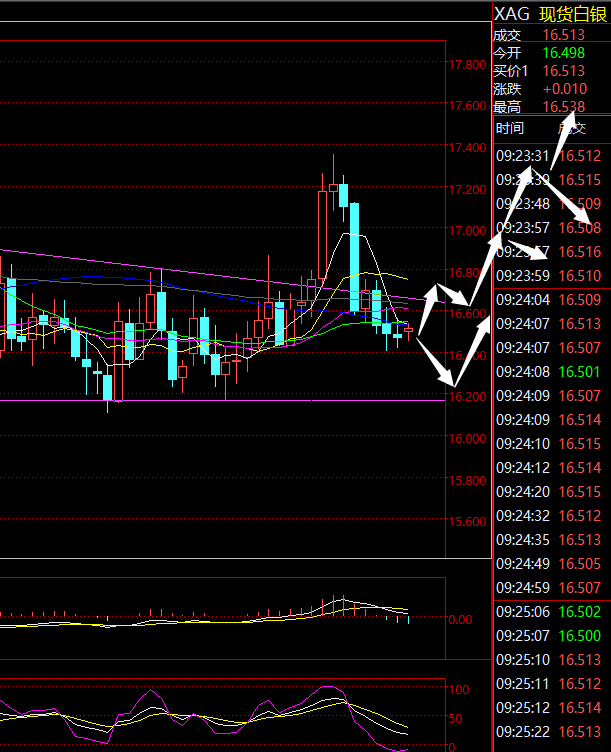
Task: Click the 100 level on oscillator axis
Action: 460,690
